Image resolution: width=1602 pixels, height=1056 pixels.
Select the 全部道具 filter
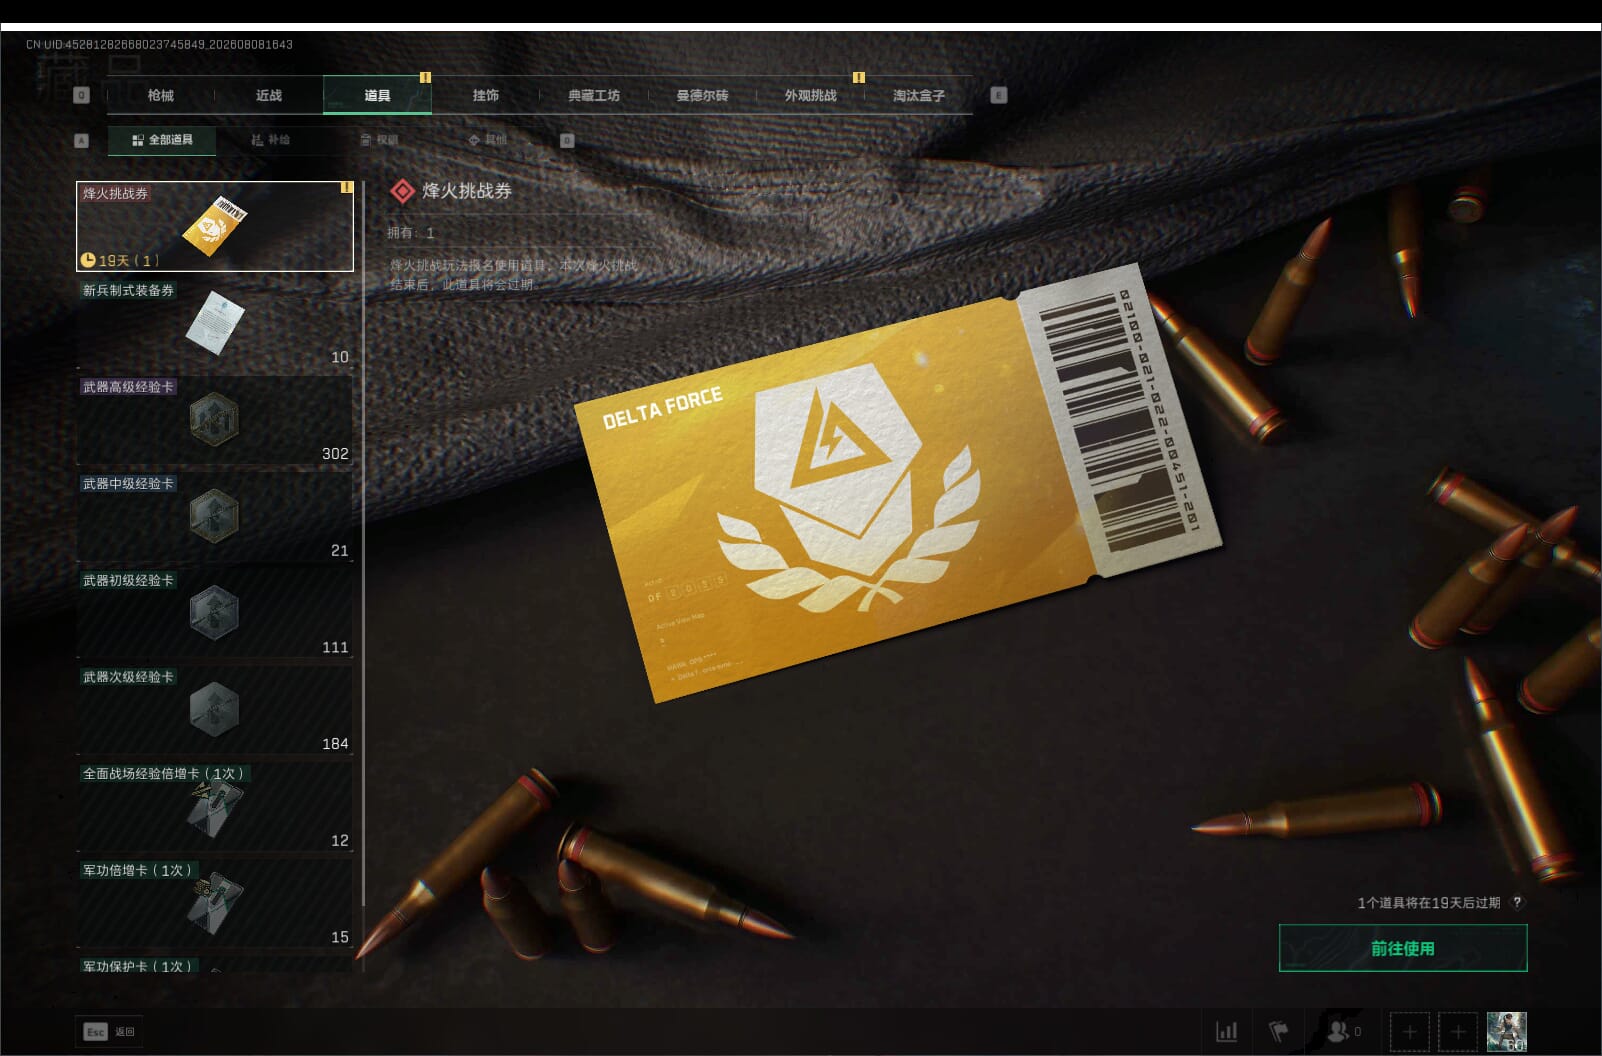[162, 140]
